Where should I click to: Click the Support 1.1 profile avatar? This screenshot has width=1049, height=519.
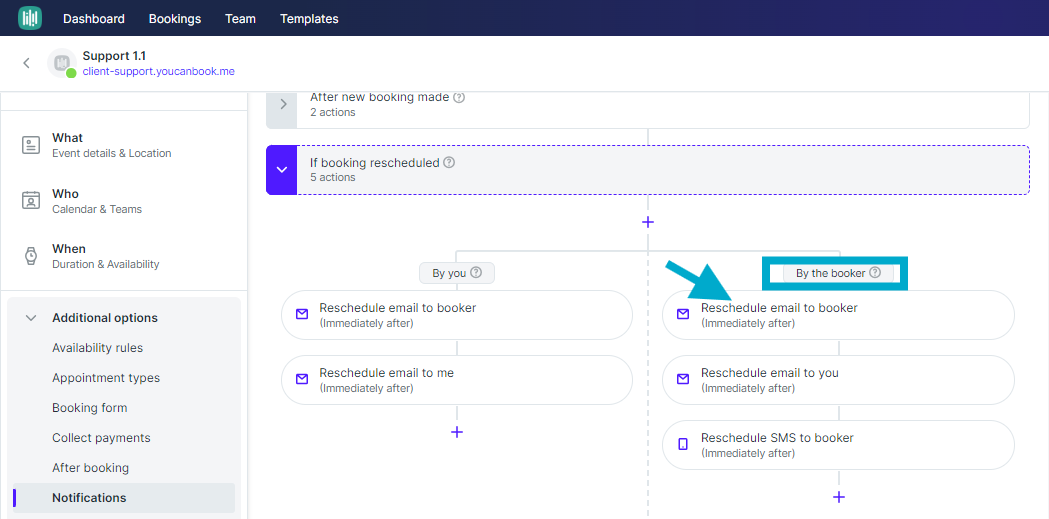[x=62, y=63]
